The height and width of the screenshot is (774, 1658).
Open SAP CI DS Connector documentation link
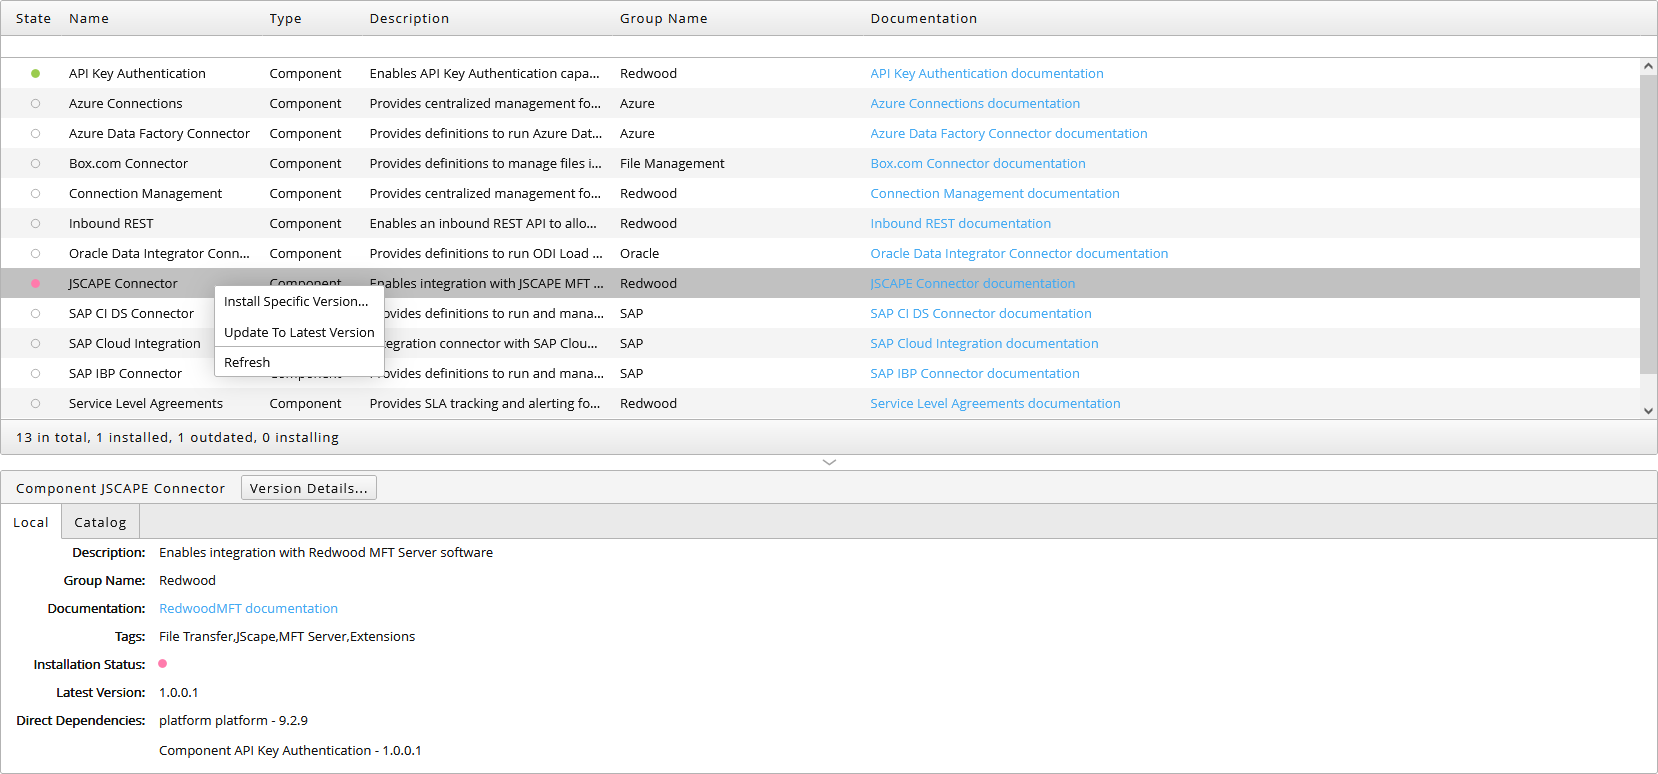coord(981,313)
